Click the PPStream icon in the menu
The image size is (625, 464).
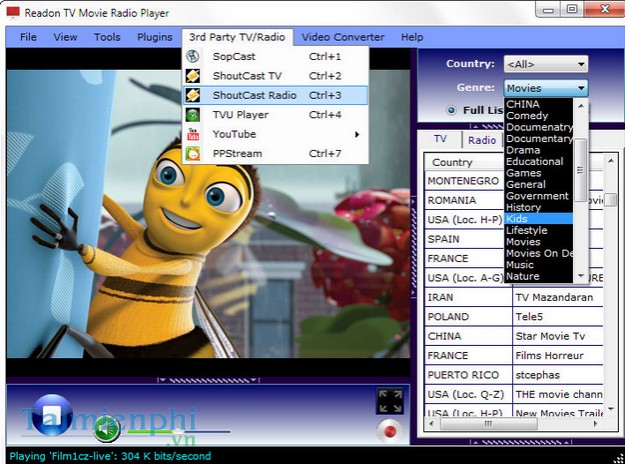[193, 153]
